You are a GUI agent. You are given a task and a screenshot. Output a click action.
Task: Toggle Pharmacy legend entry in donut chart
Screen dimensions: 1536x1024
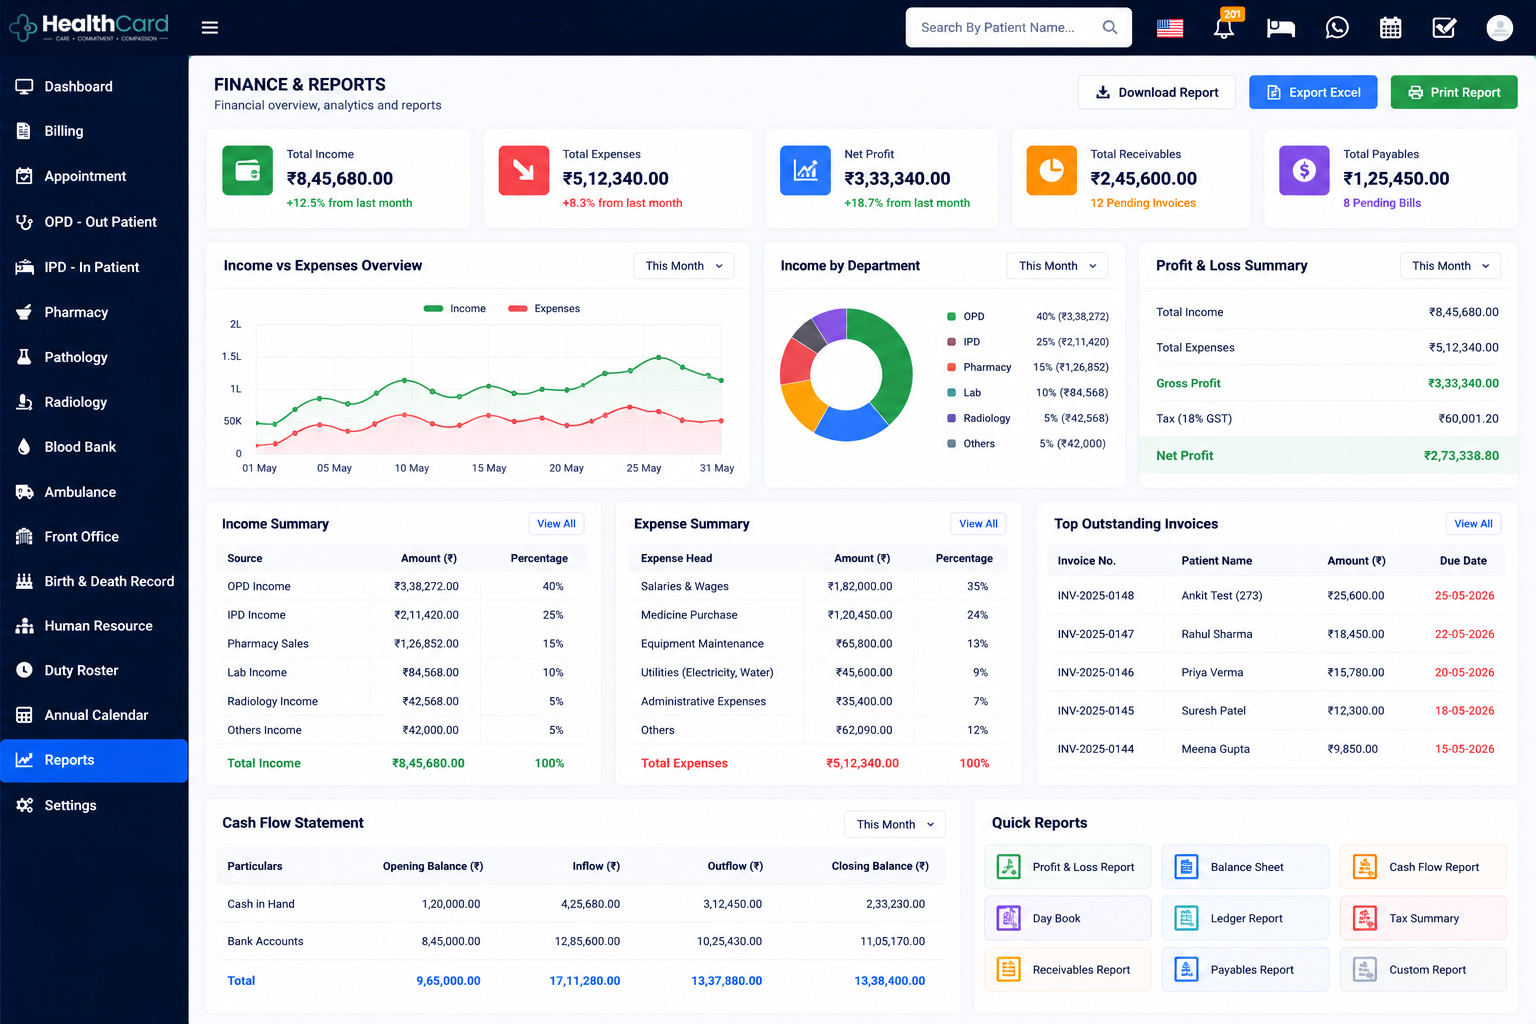(x=979, y=367)
